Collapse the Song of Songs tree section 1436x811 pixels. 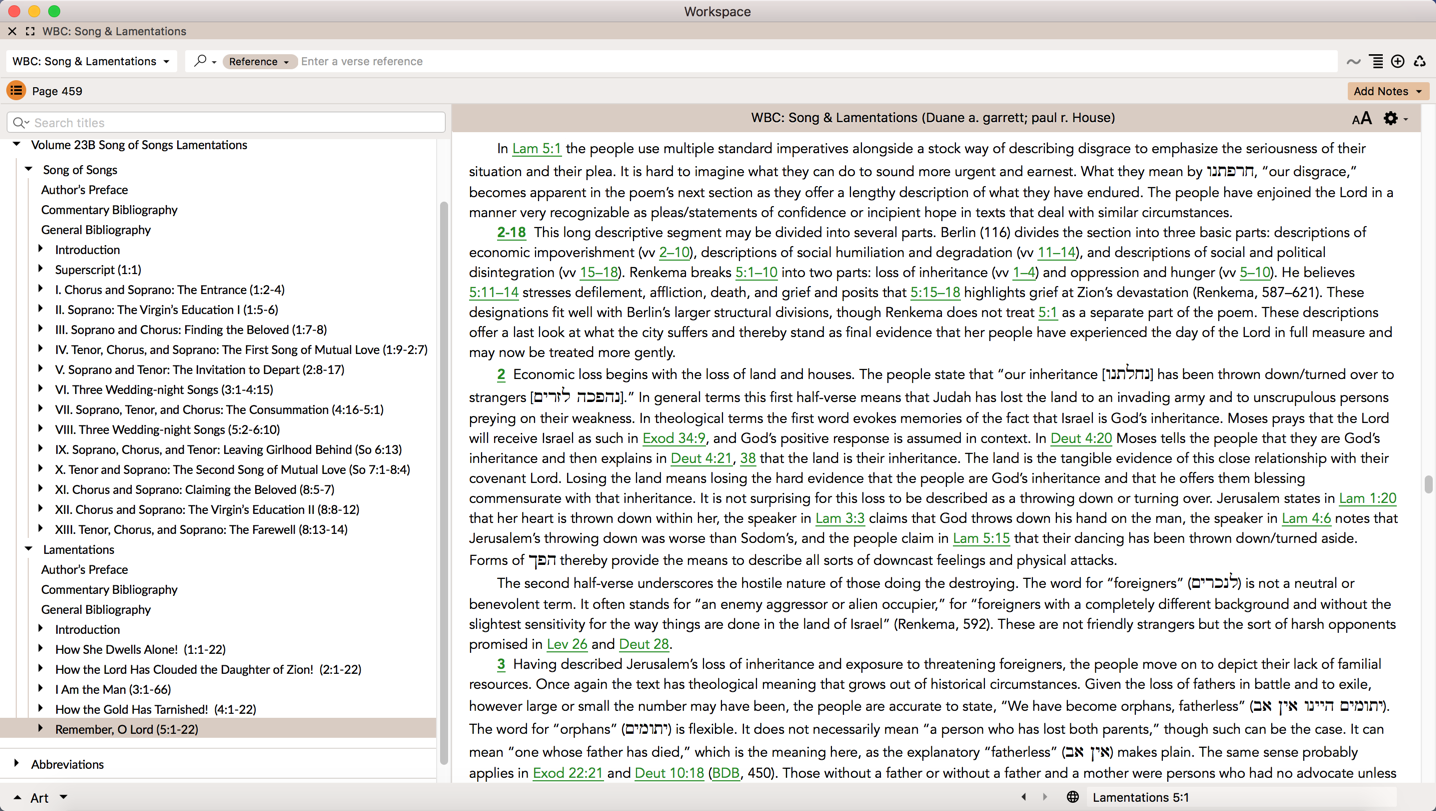click(29, 170)
